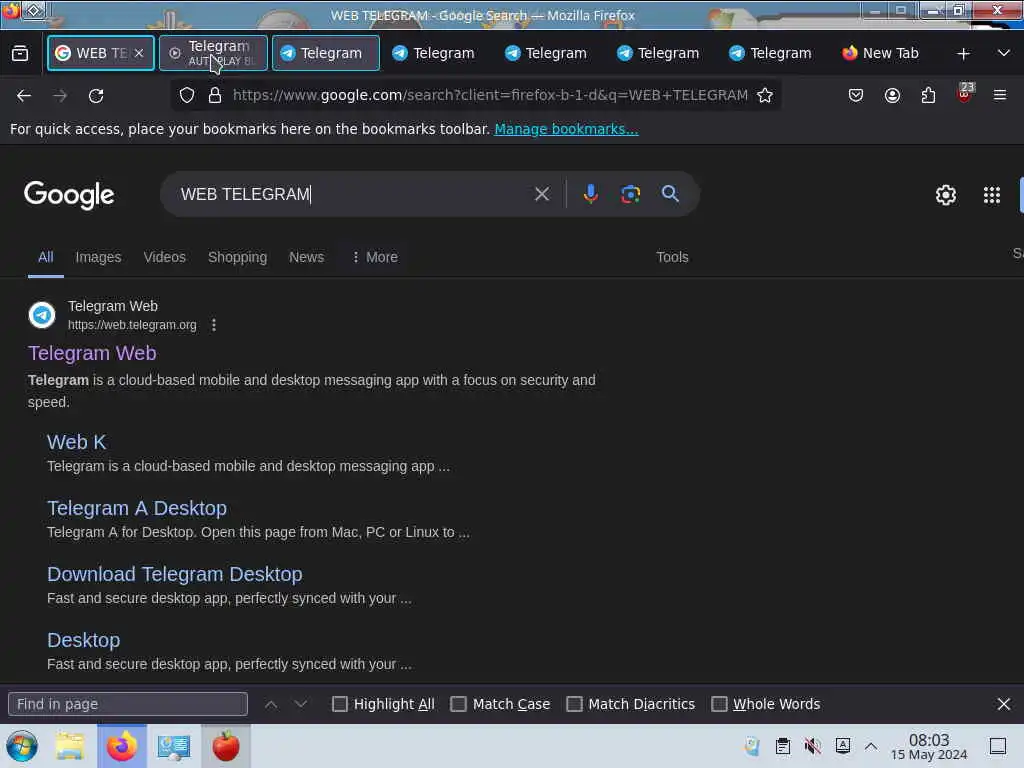This screenshot has height=768, width=1024.
Task: Submit search with magnifier icon
Action: tap(670, 194)
